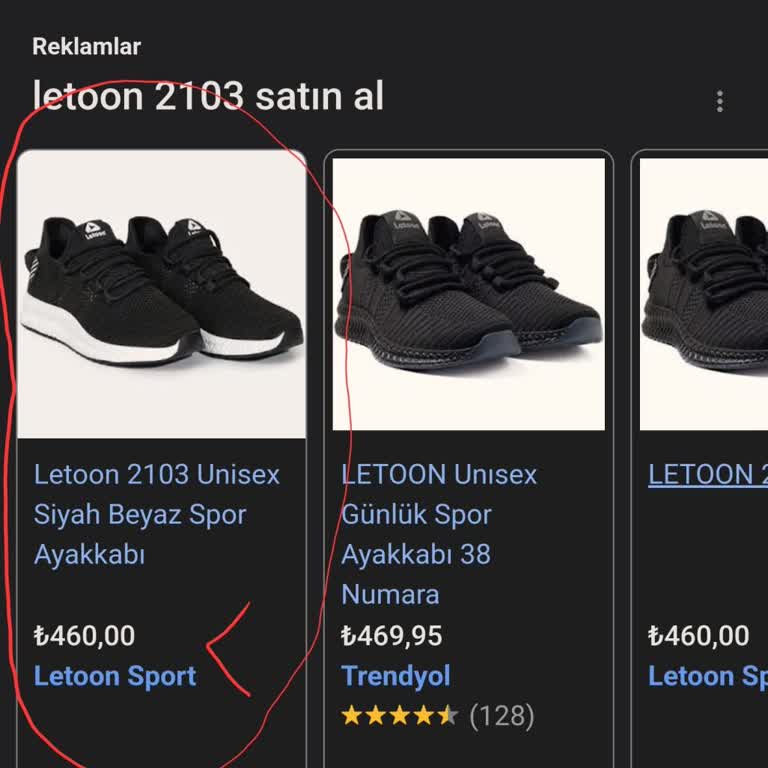Click the ₺469,95 price
The width and height of the screenshot is (768, 768).
click(392, 636)
